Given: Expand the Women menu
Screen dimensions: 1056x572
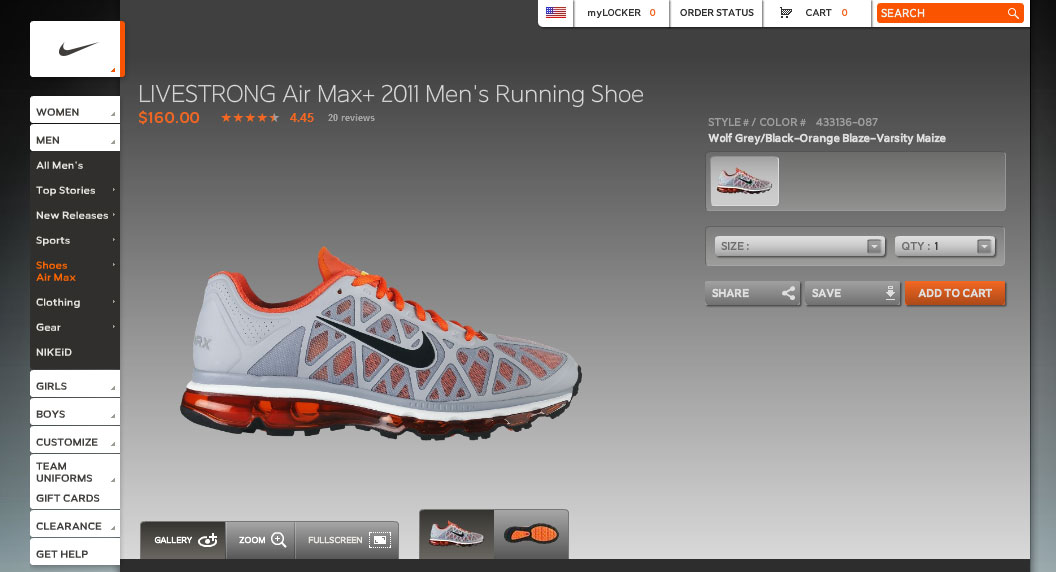Looking at the screenshot, I should pos(75,112).
